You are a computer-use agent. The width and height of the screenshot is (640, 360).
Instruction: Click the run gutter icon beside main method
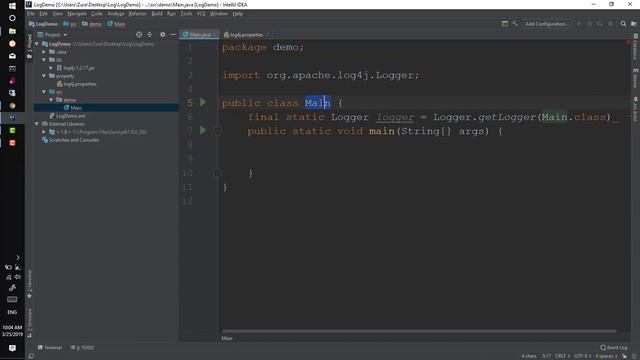pos(203,131)
